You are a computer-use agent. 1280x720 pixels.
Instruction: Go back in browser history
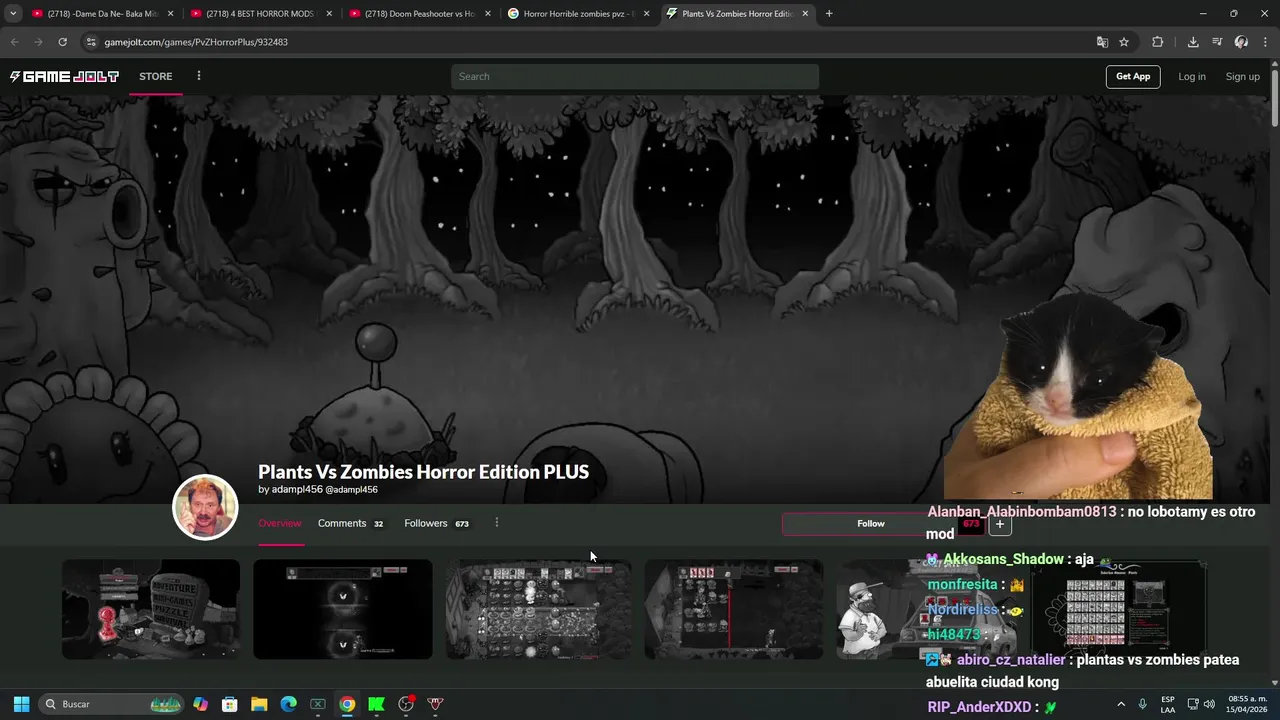[x=14, y=42]
